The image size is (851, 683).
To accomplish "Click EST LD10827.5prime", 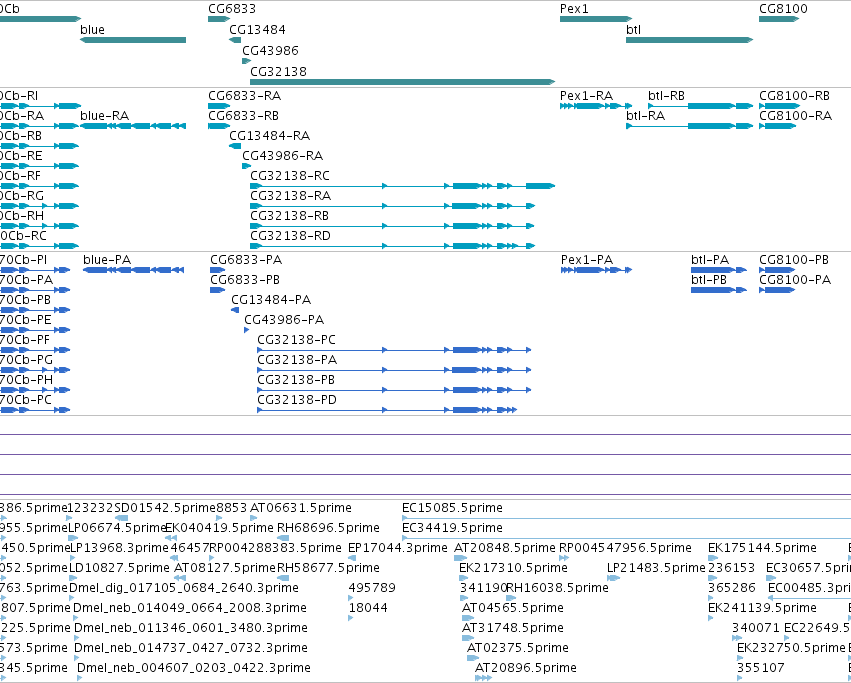I will coord(119,568).
